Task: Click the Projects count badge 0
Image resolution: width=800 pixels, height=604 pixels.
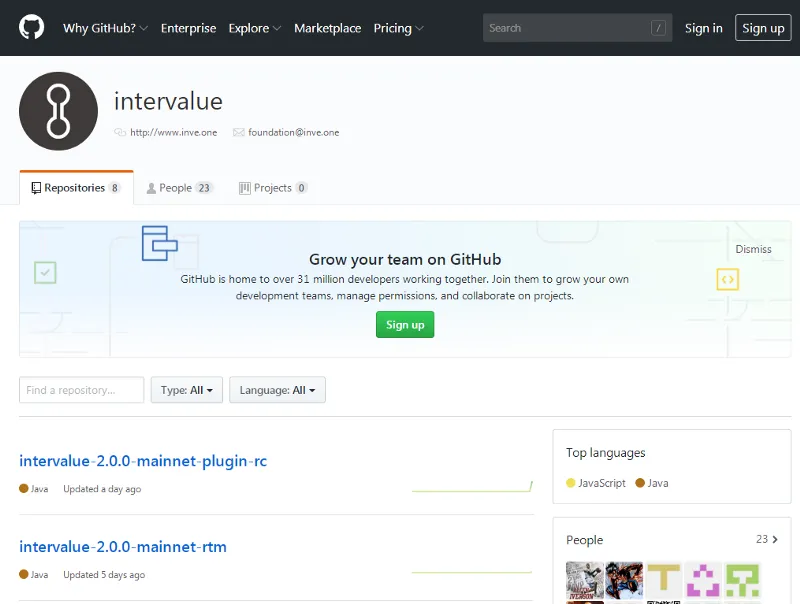Action: (x=302, y=188)
